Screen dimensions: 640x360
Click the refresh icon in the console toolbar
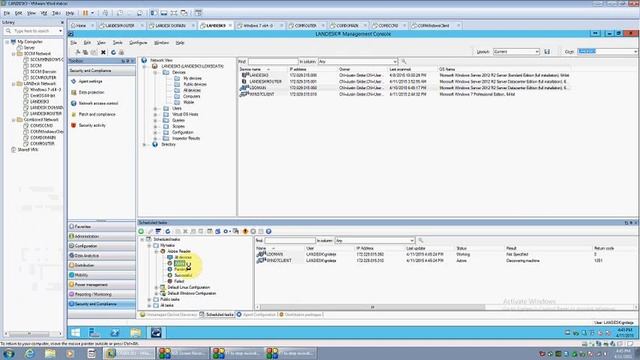pos(113,52)
